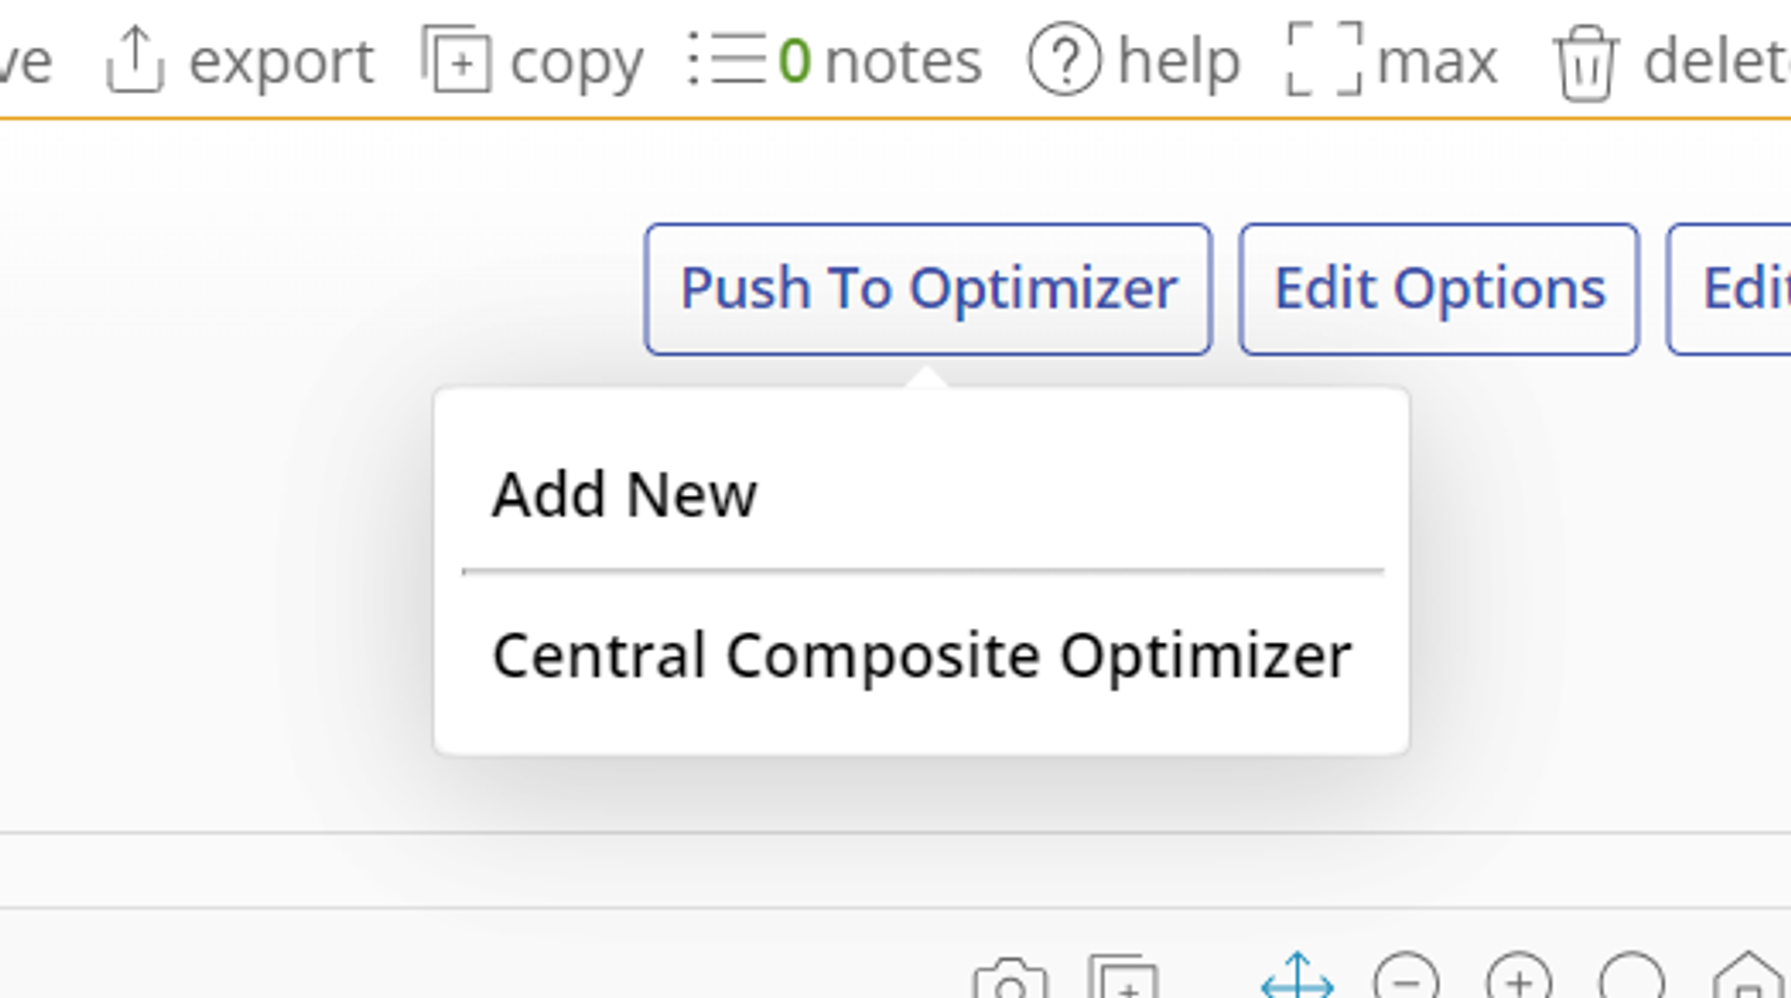Click the partially visible Edit button
Viewport: 1791px width, 998px height.
[x=1743, y=289]
